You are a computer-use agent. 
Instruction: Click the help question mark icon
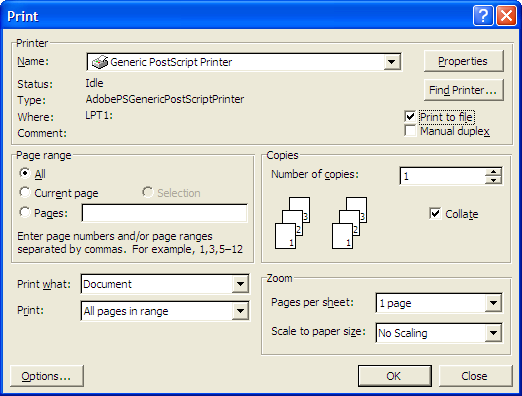483,16
